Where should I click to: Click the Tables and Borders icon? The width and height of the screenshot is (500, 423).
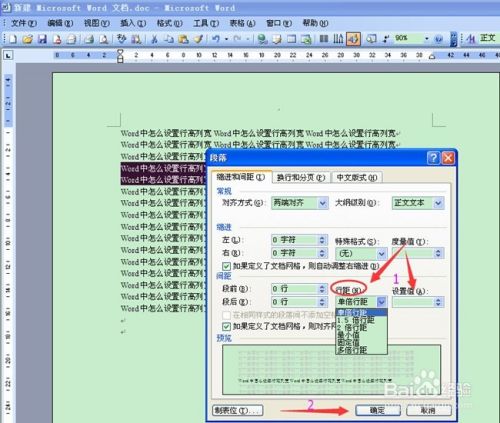tap(277, 39)
